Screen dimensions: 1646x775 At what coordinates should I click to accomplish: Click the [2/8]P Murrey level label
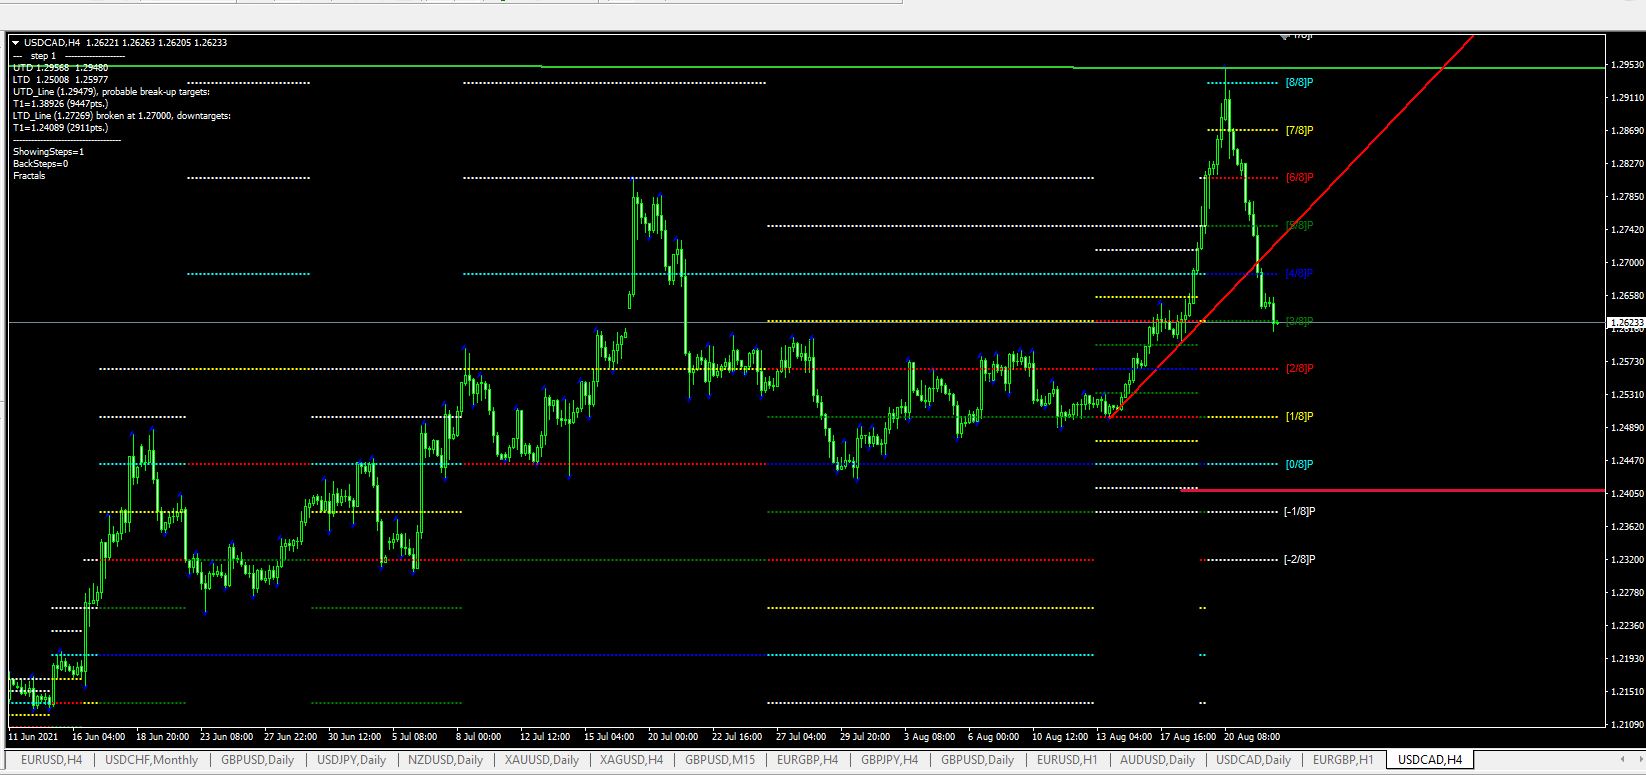[x=1299, y=368]
